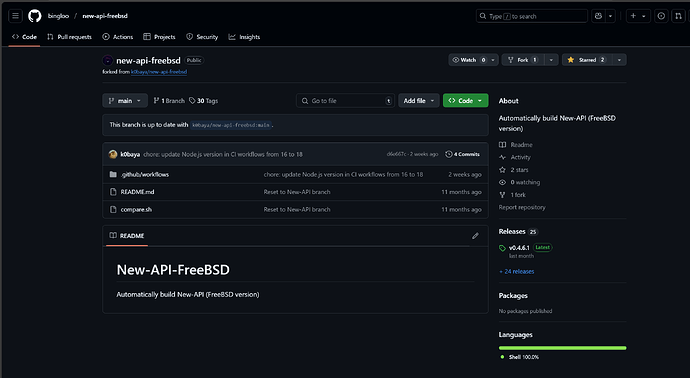Screen dimensions: 690x378
Task: Open the Security tab
Action: (202, 37)
